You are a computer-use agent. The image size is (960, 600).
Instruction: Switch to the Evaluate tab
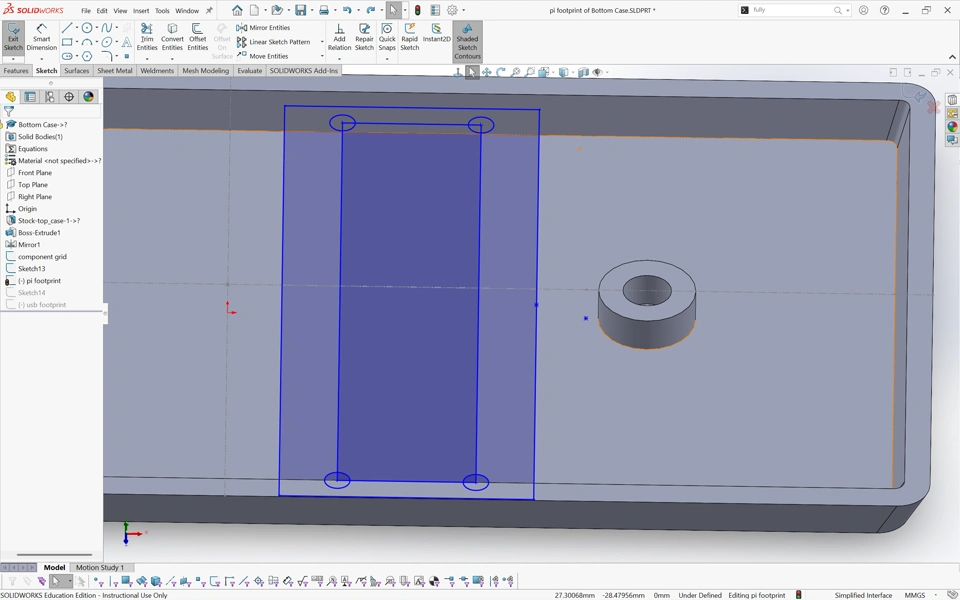tap(249, 71)
